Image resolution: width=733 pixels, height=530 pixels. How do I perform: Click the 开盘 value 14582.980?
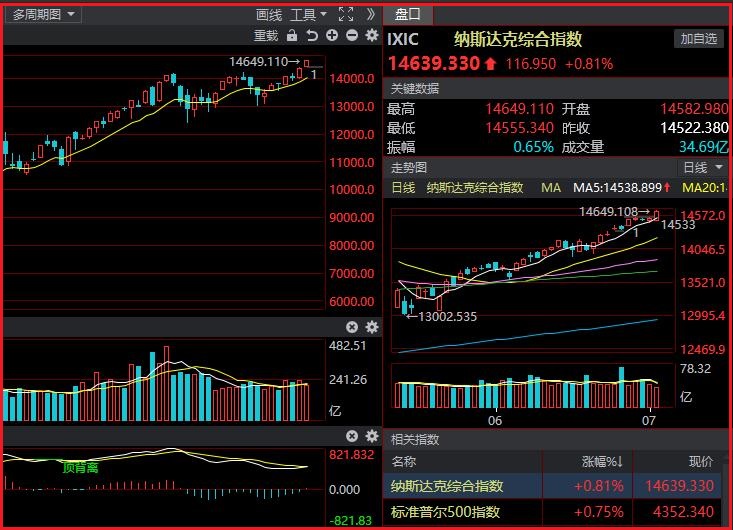694,109
